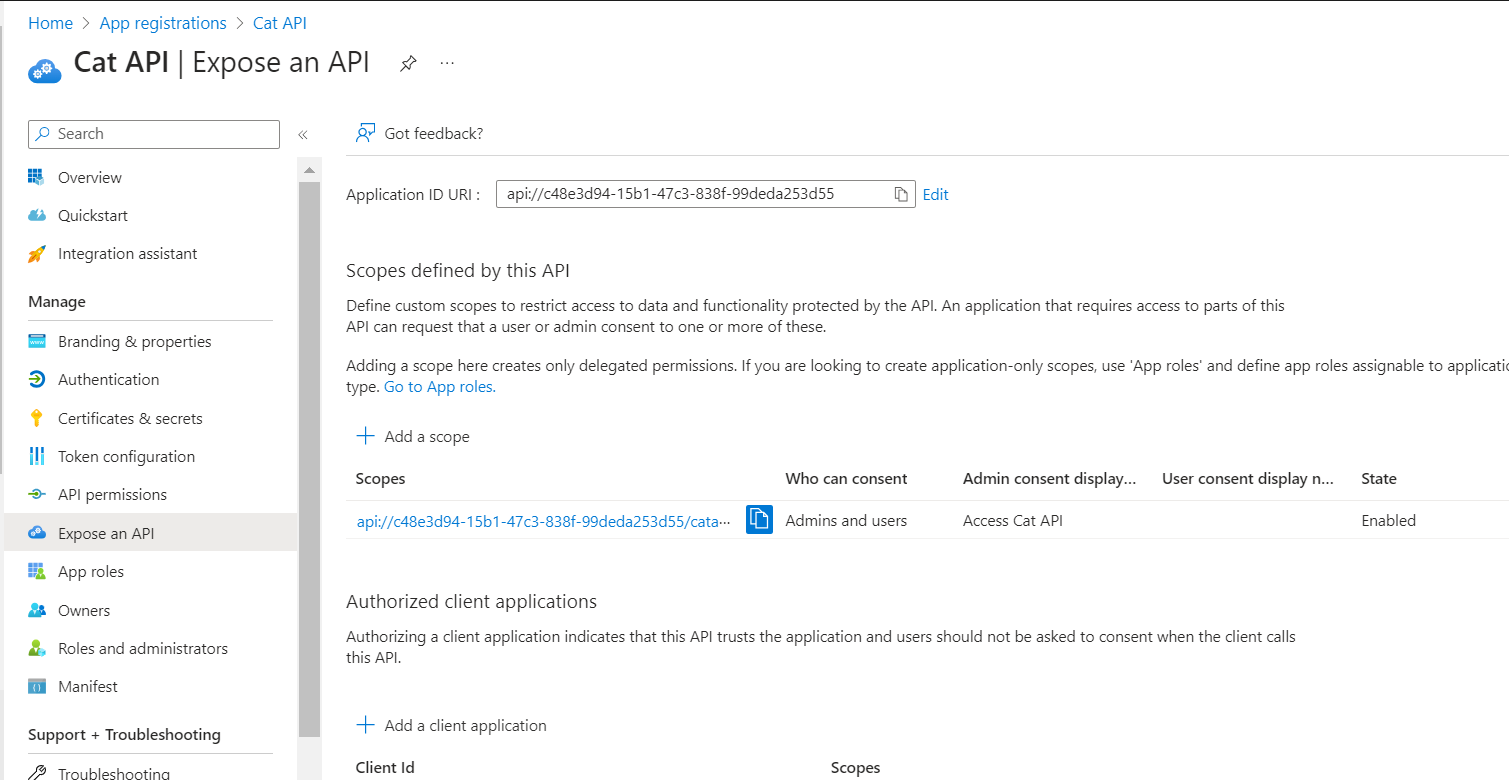Screen dimensions: 1509x780
Task: Click Who can consent column header
Action: (x=847, y=479)
